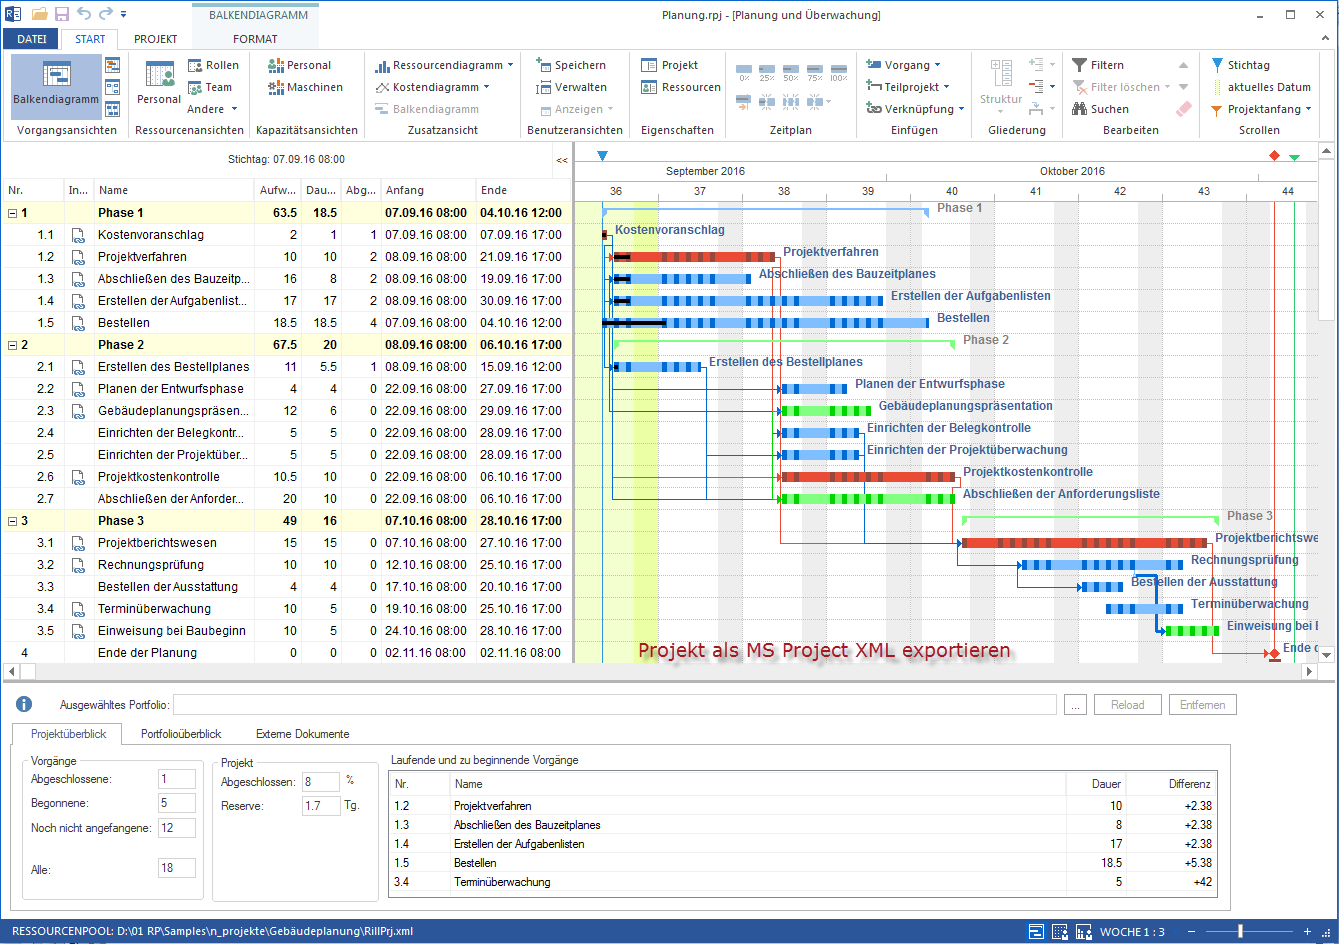1339x944 pixels.
Task: Switch to Gantt view in status bar
Action: (1036, 932)
